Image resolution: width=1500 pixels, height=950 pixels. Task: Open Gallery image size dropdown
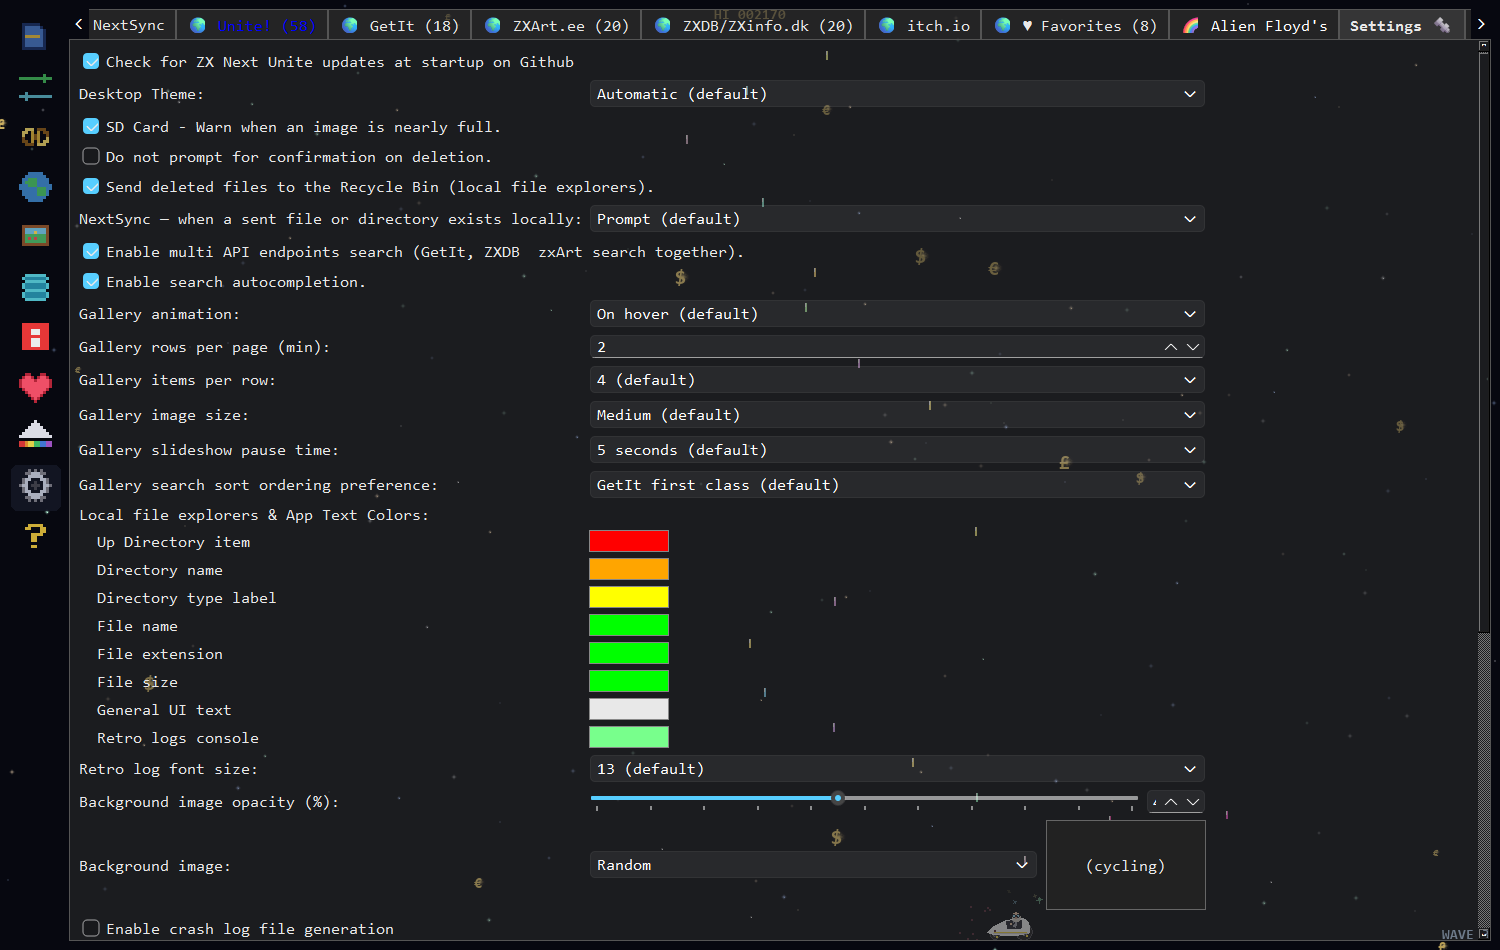(897, 415)
